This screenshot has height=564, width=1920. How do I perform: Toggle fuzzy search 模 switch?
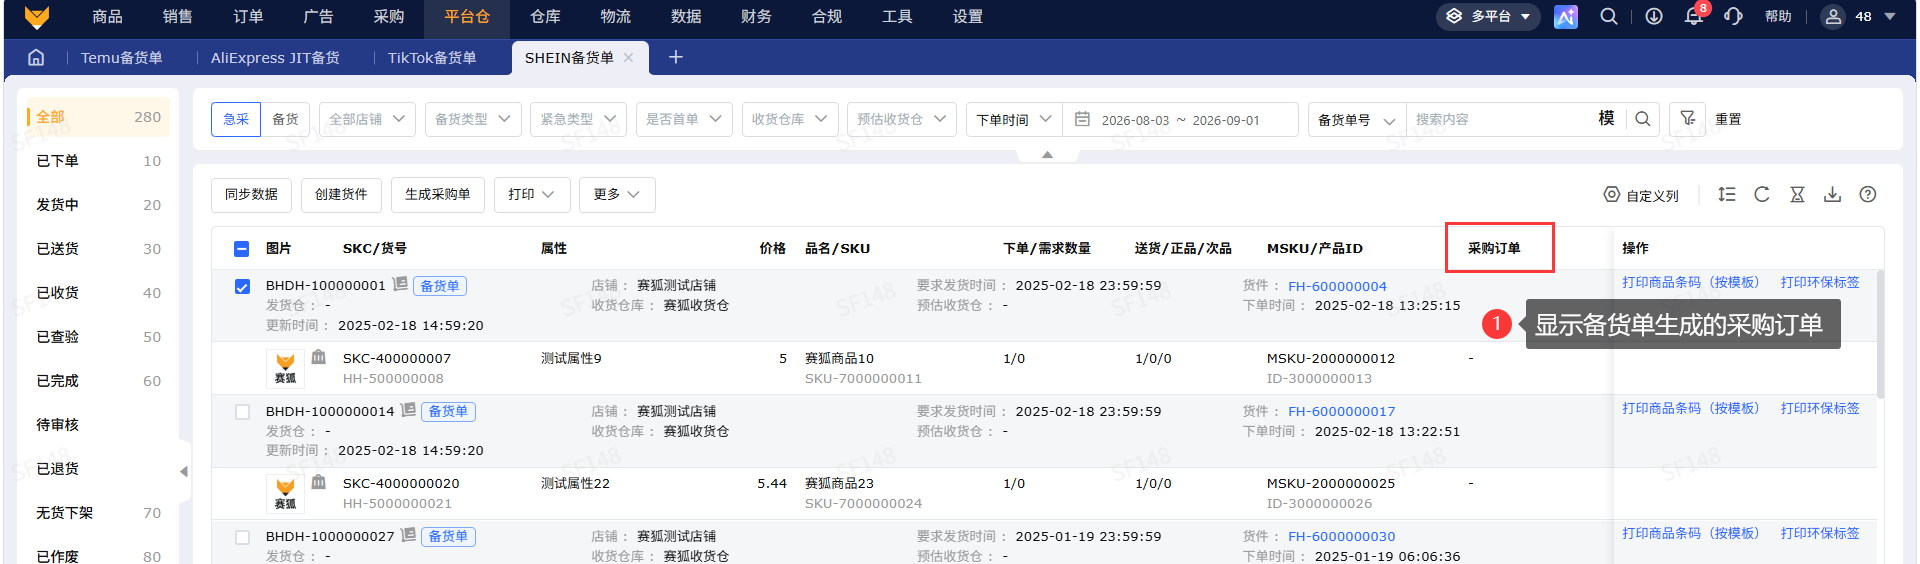(x=1606, y=118)
